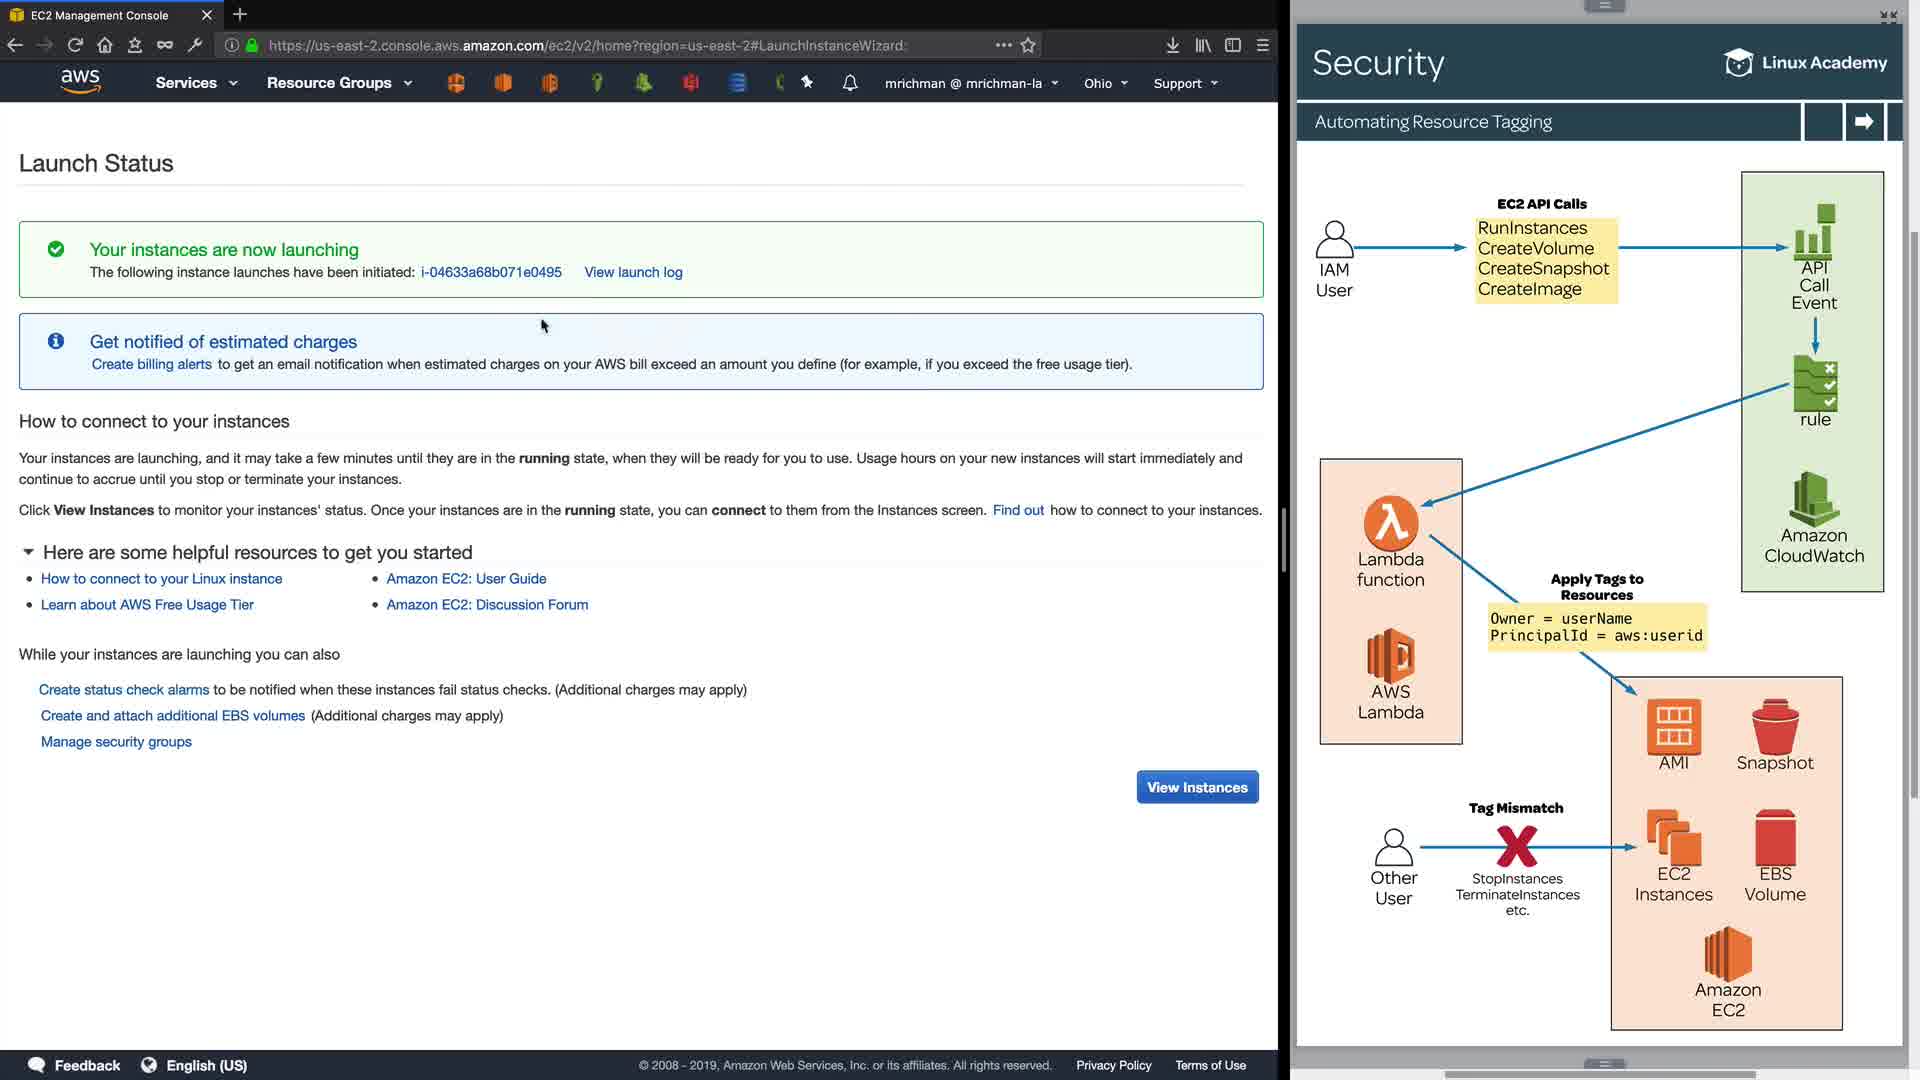Click the Create billing alerts link

152,364
